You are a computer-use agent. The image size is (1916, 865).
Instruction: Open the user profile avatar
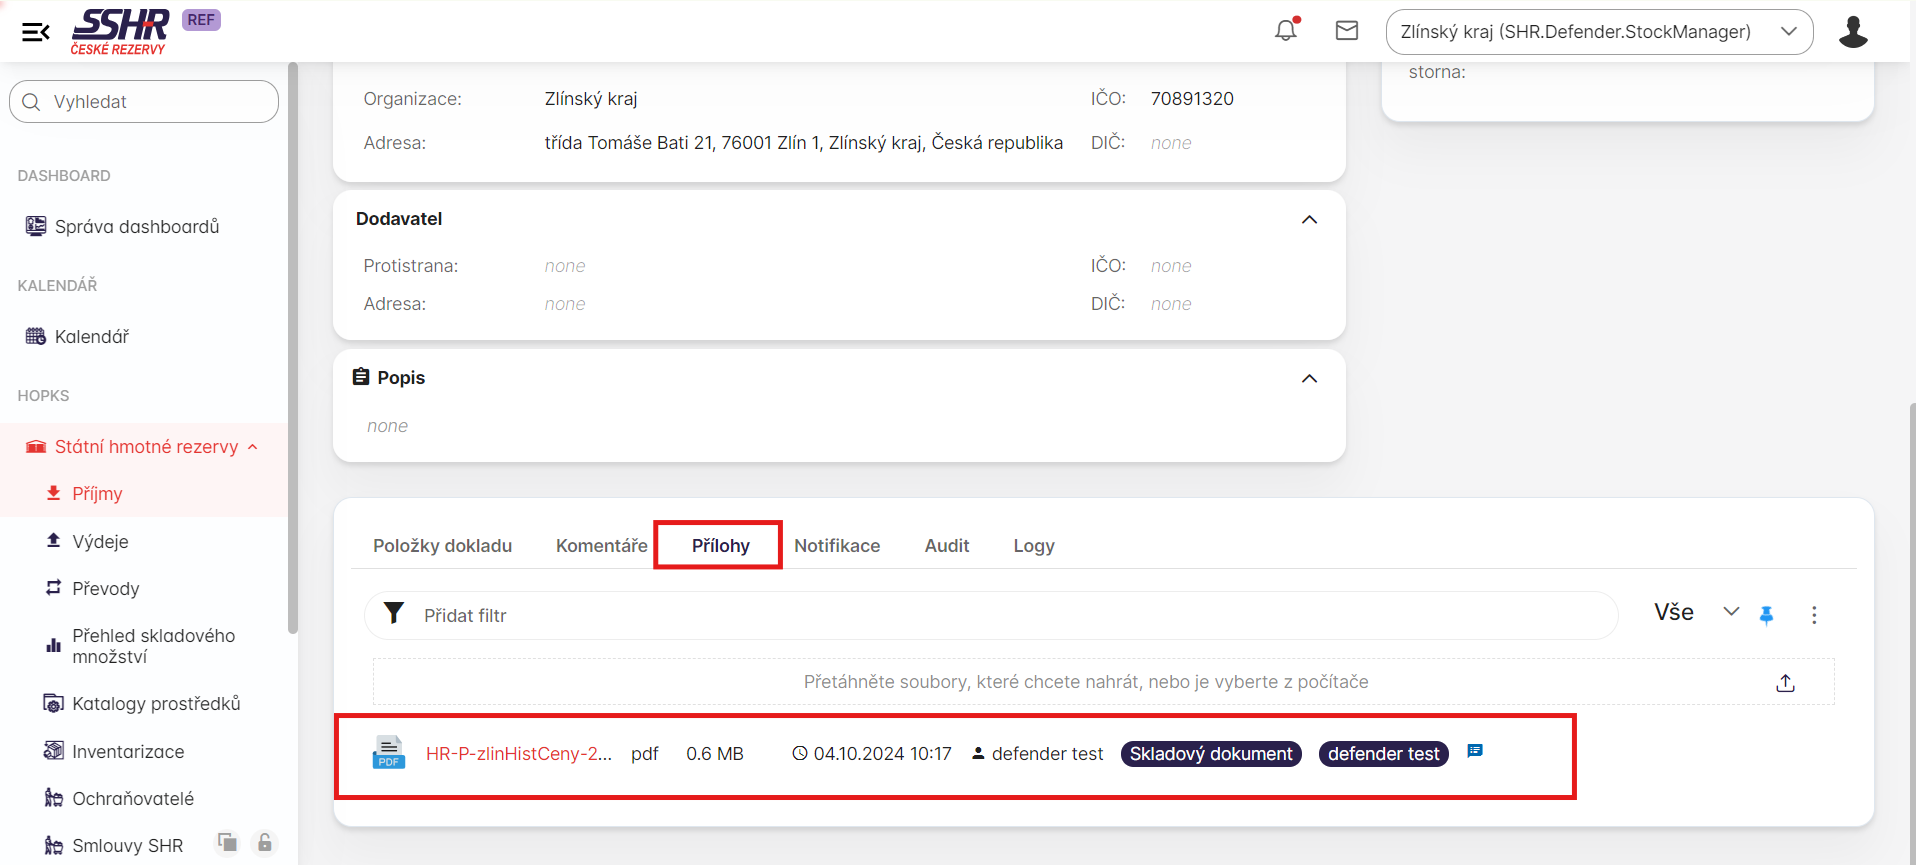(1853, 32)
